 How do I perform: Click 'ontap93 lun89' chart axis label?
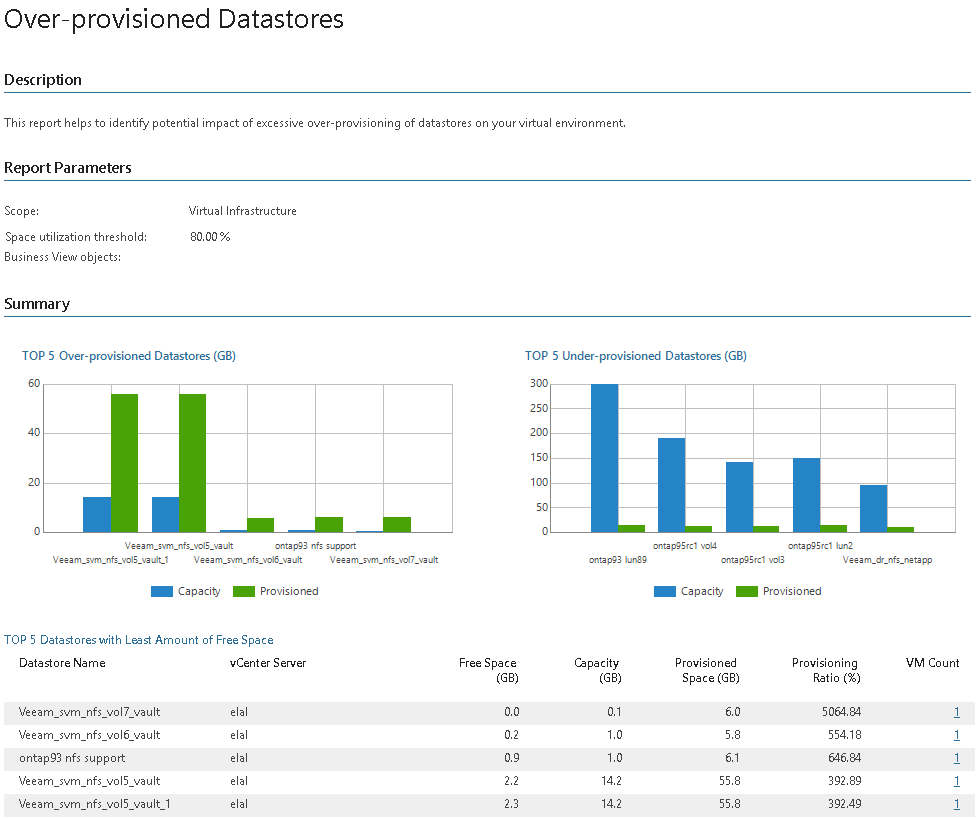point(617,560)
